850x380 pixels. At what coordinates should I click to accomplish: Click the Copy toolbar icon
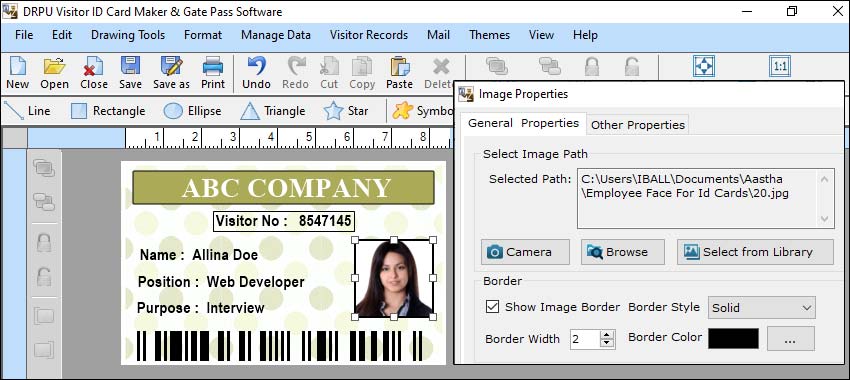coord(362,73)
